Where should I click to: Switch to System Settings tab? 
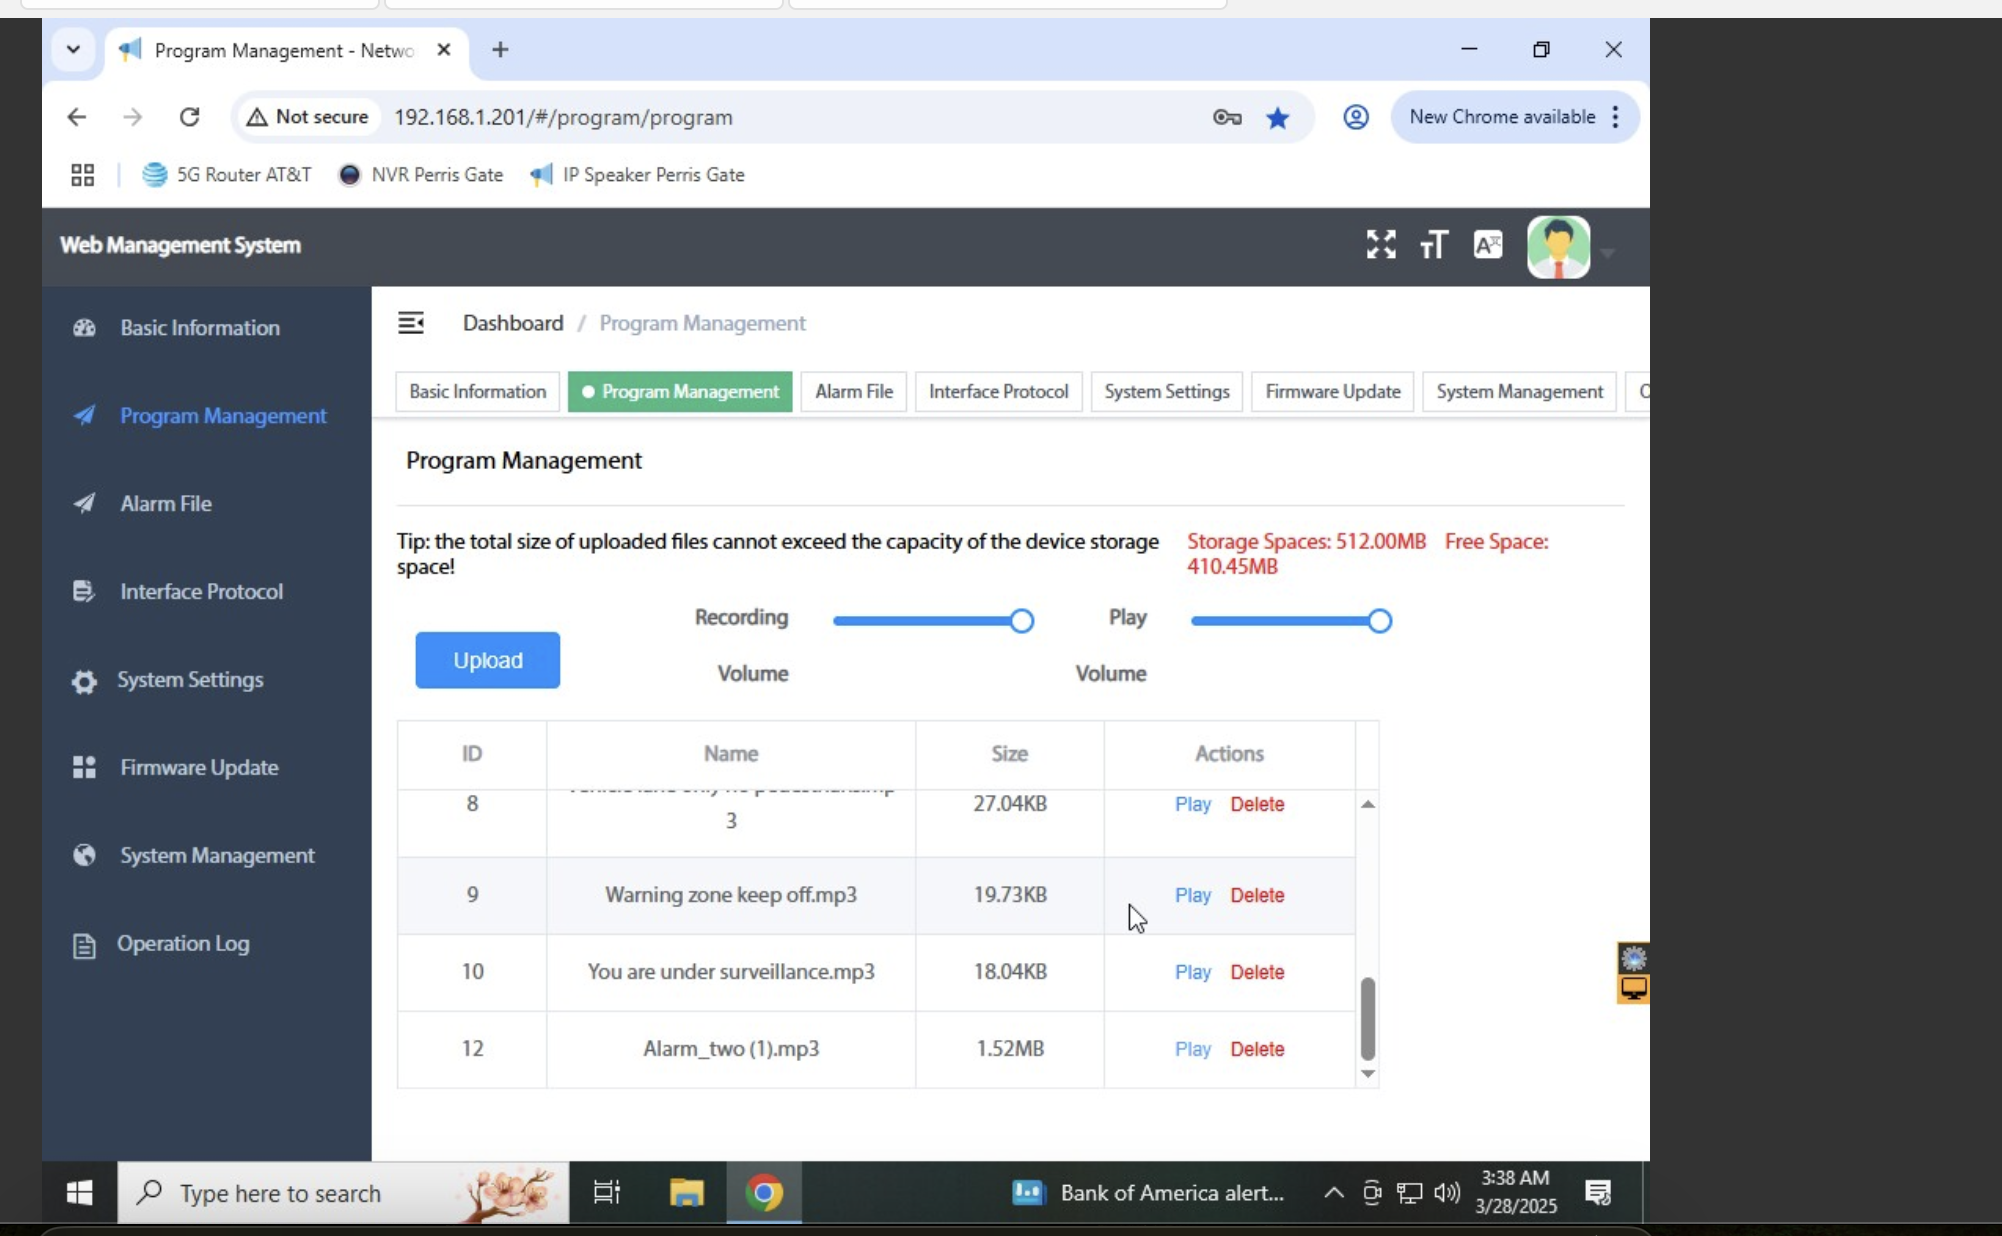coord(1166,391)
